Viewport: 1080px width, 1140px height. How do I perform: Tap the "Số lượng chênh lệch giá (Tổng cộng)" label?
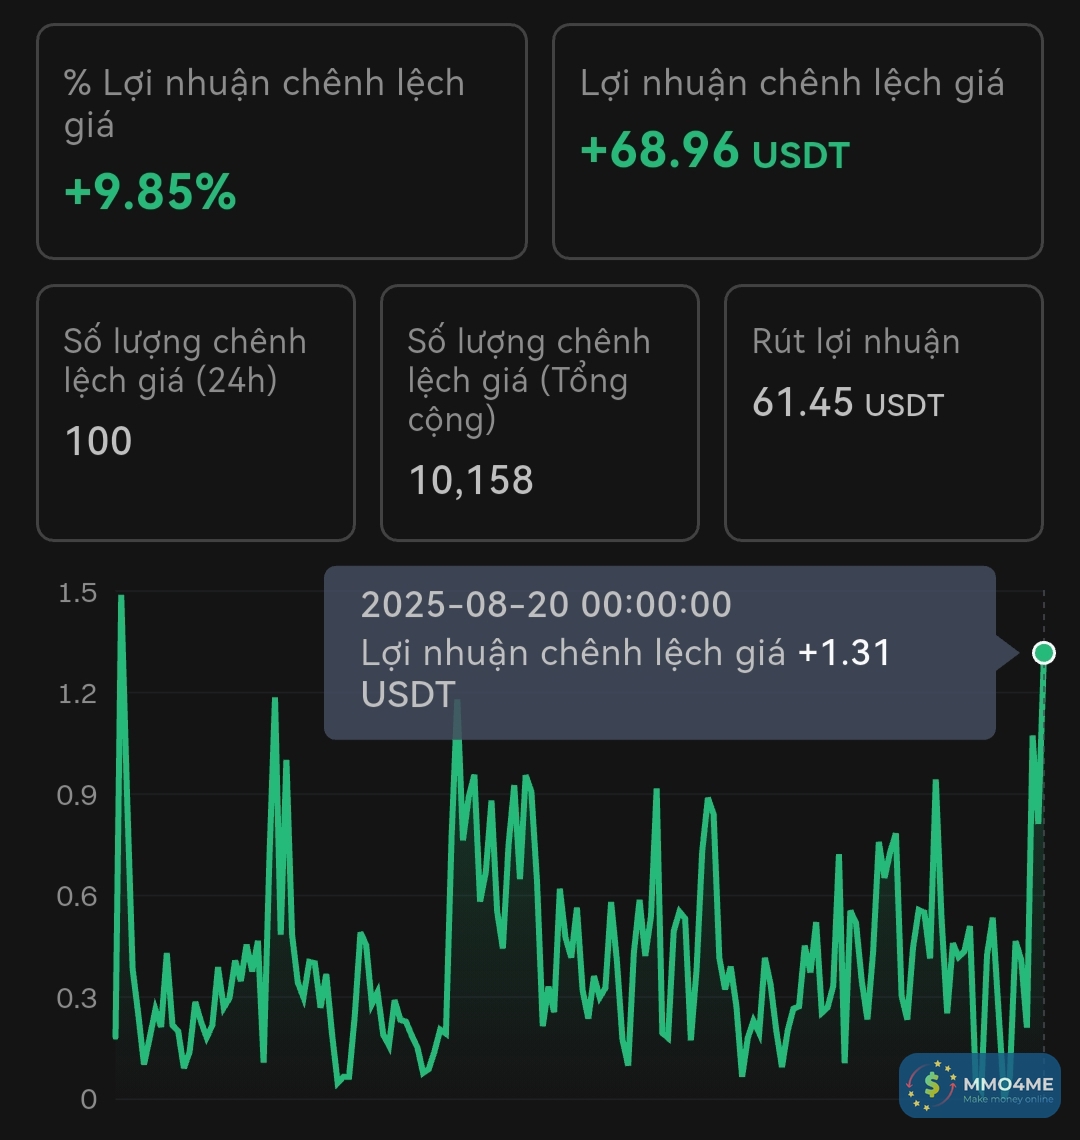[x=529, y=380]
